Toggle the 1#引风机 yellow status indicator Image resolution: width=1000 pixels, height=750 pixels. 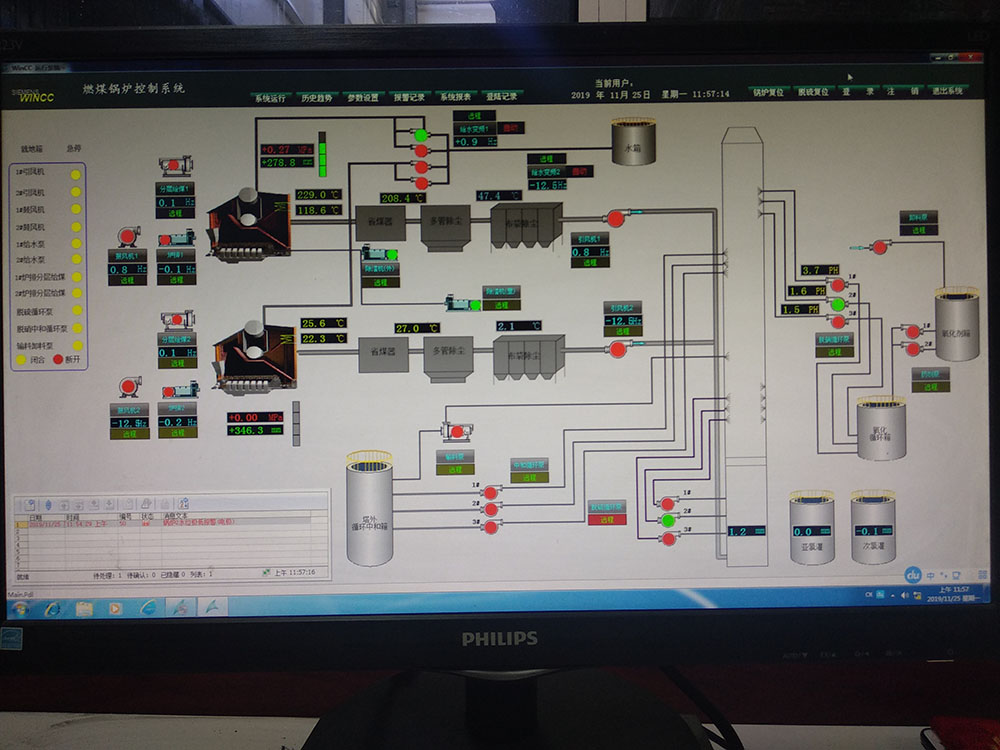tap(76, 175)
